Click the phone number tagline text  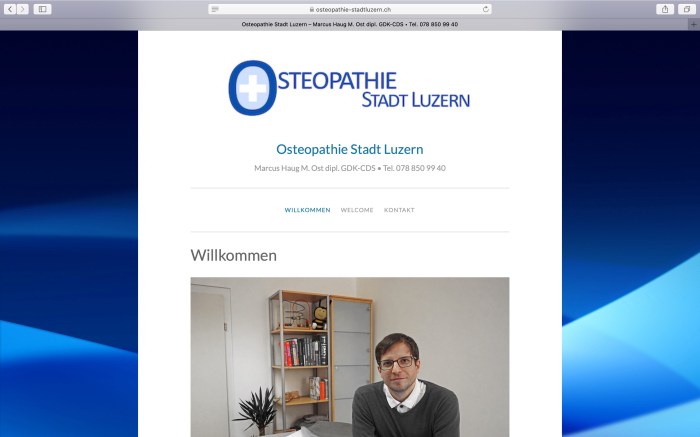tap(350, 168)
